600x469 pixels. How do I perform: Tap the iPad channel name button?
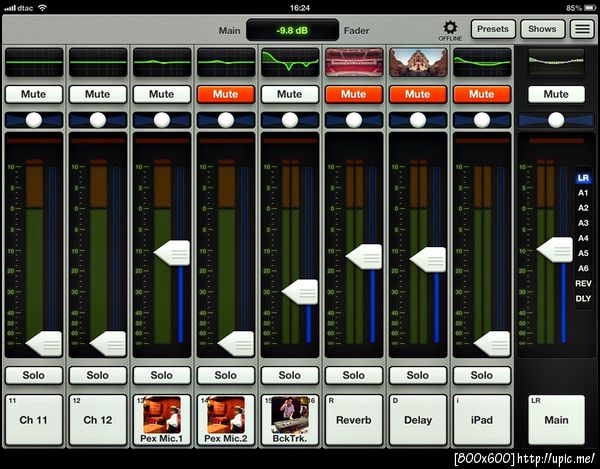point(482,420)
